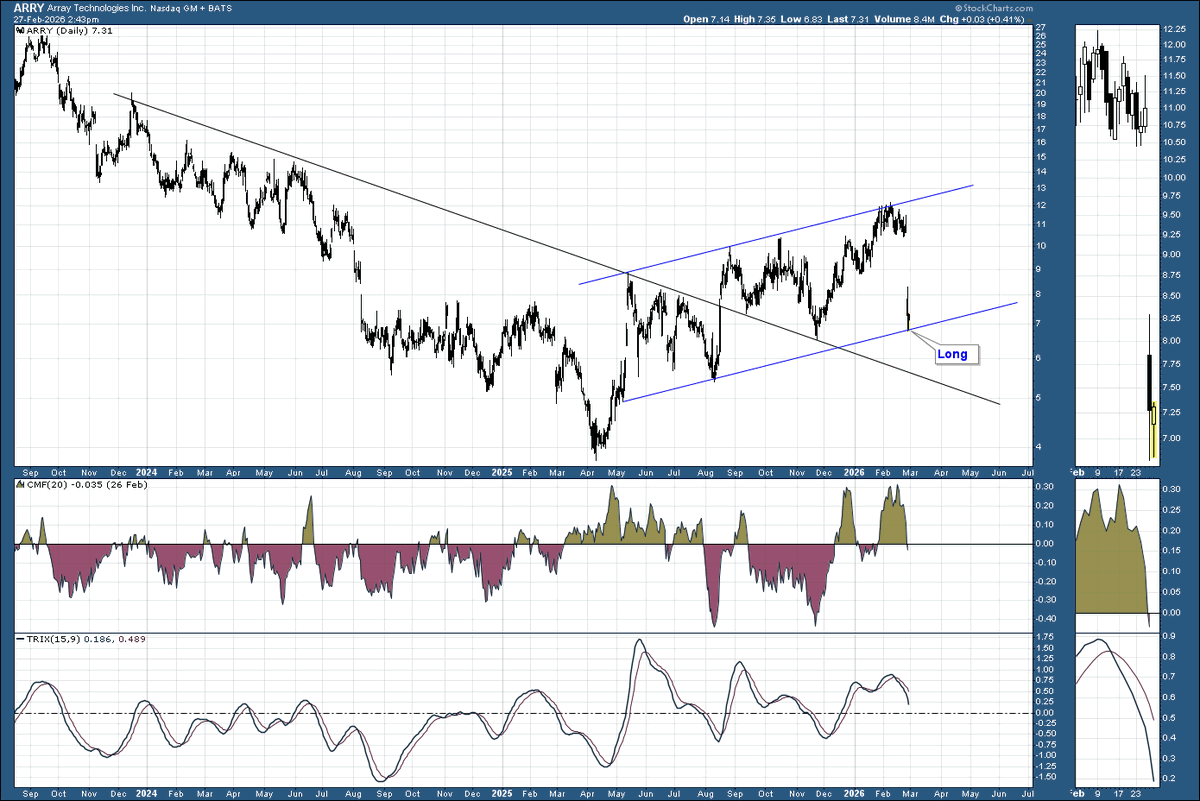Viewport: 1200px width, 801px height.
Task: Click the '9.75' price in zoomed candle panel
Action: 1173,197
